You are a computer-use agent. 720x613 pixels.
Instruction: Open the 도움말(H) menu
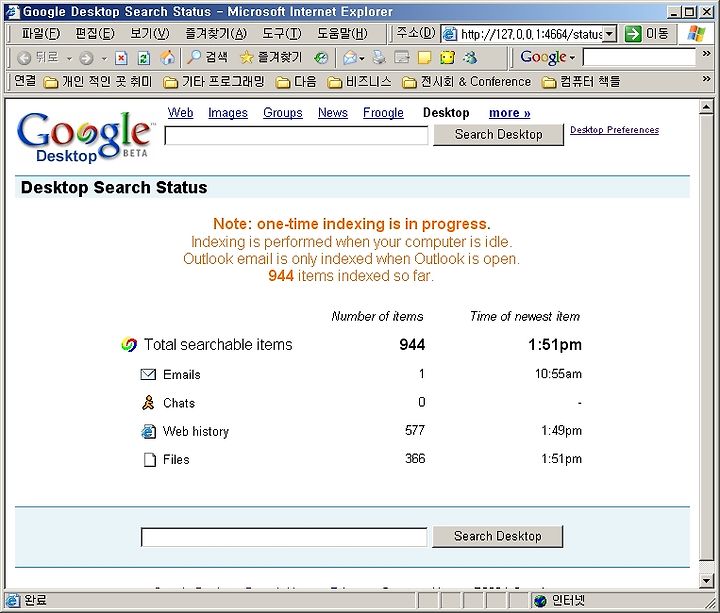(x=343, y=34)
